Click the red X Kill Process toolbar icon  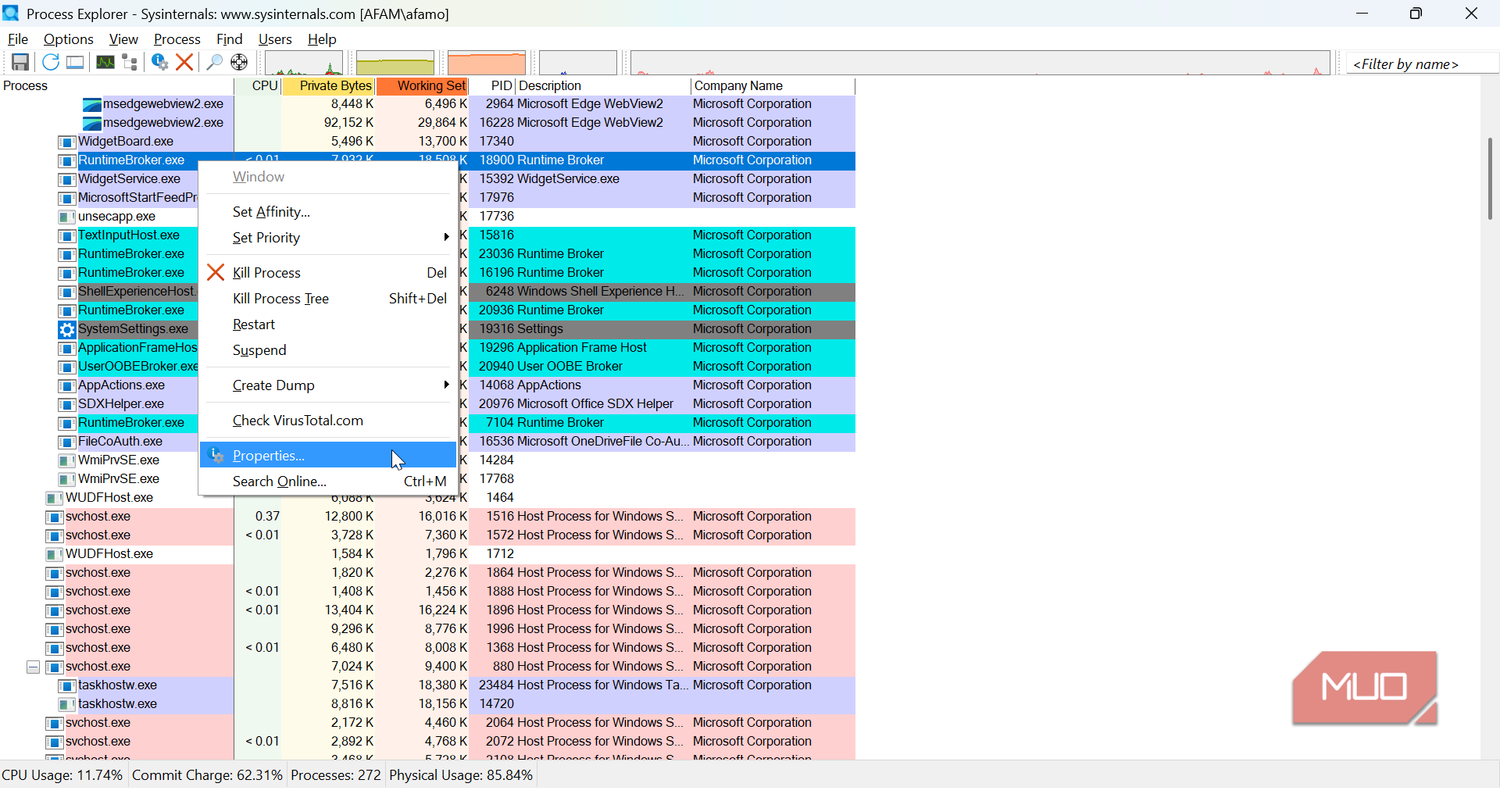point(184,63)
